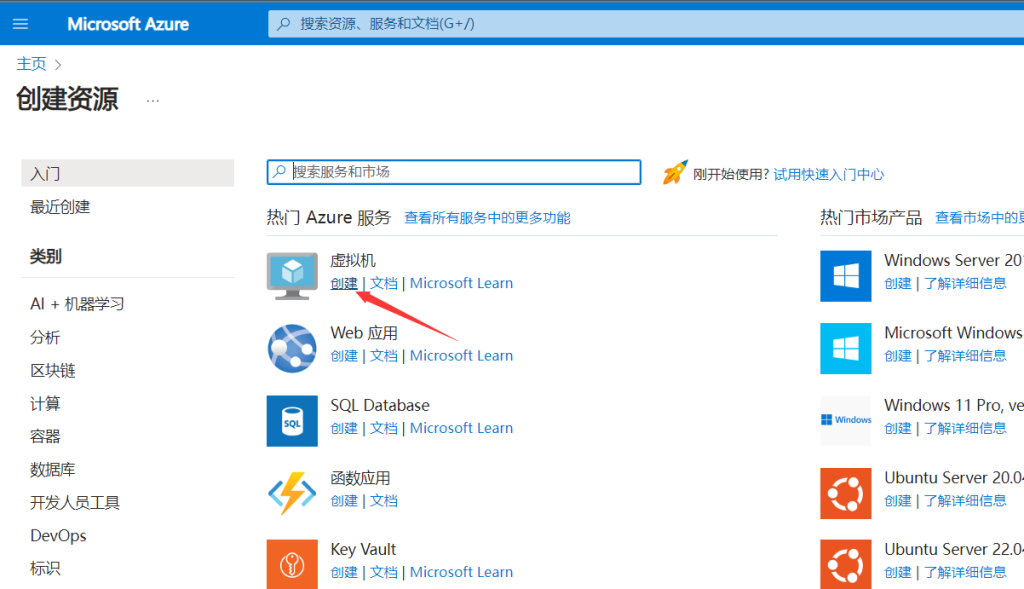The height and width of the screenshot is (589, 1024).
Task: Open Microsoft Learn link for SQL Database
Action: (461, 428)
